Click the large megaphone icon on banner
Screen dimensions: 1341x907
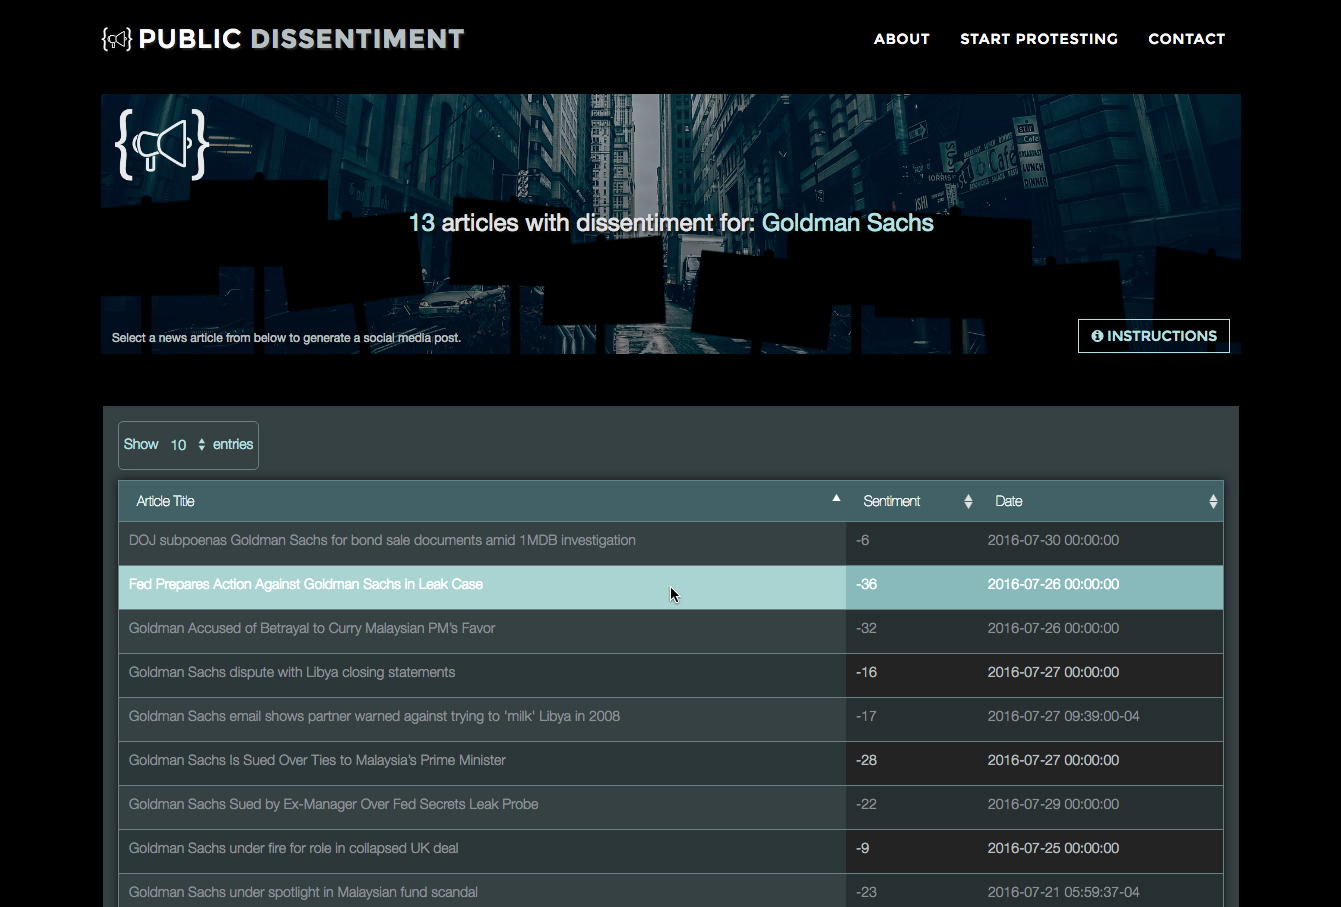pyautogui.click(x=162, y=145)
